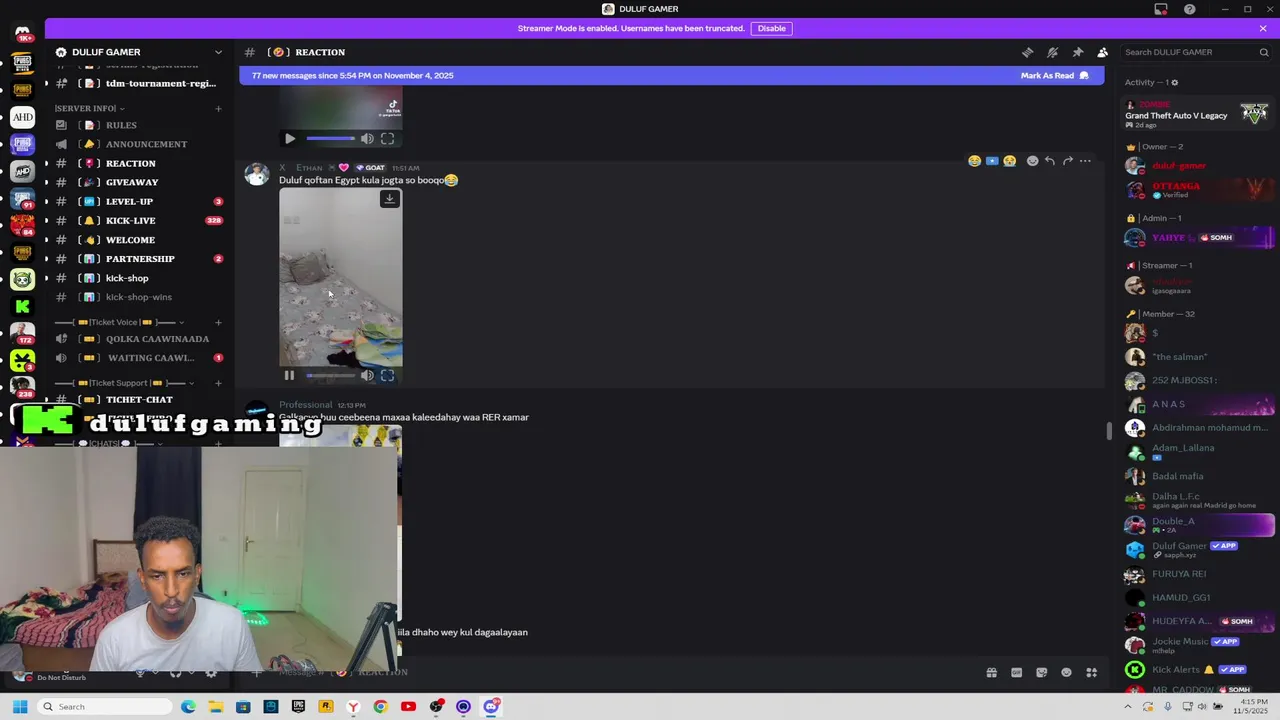Create a channel in Ticket Voice category
Screen dimensions: 1280x720
pyautogui.click(x=218, y=322)
